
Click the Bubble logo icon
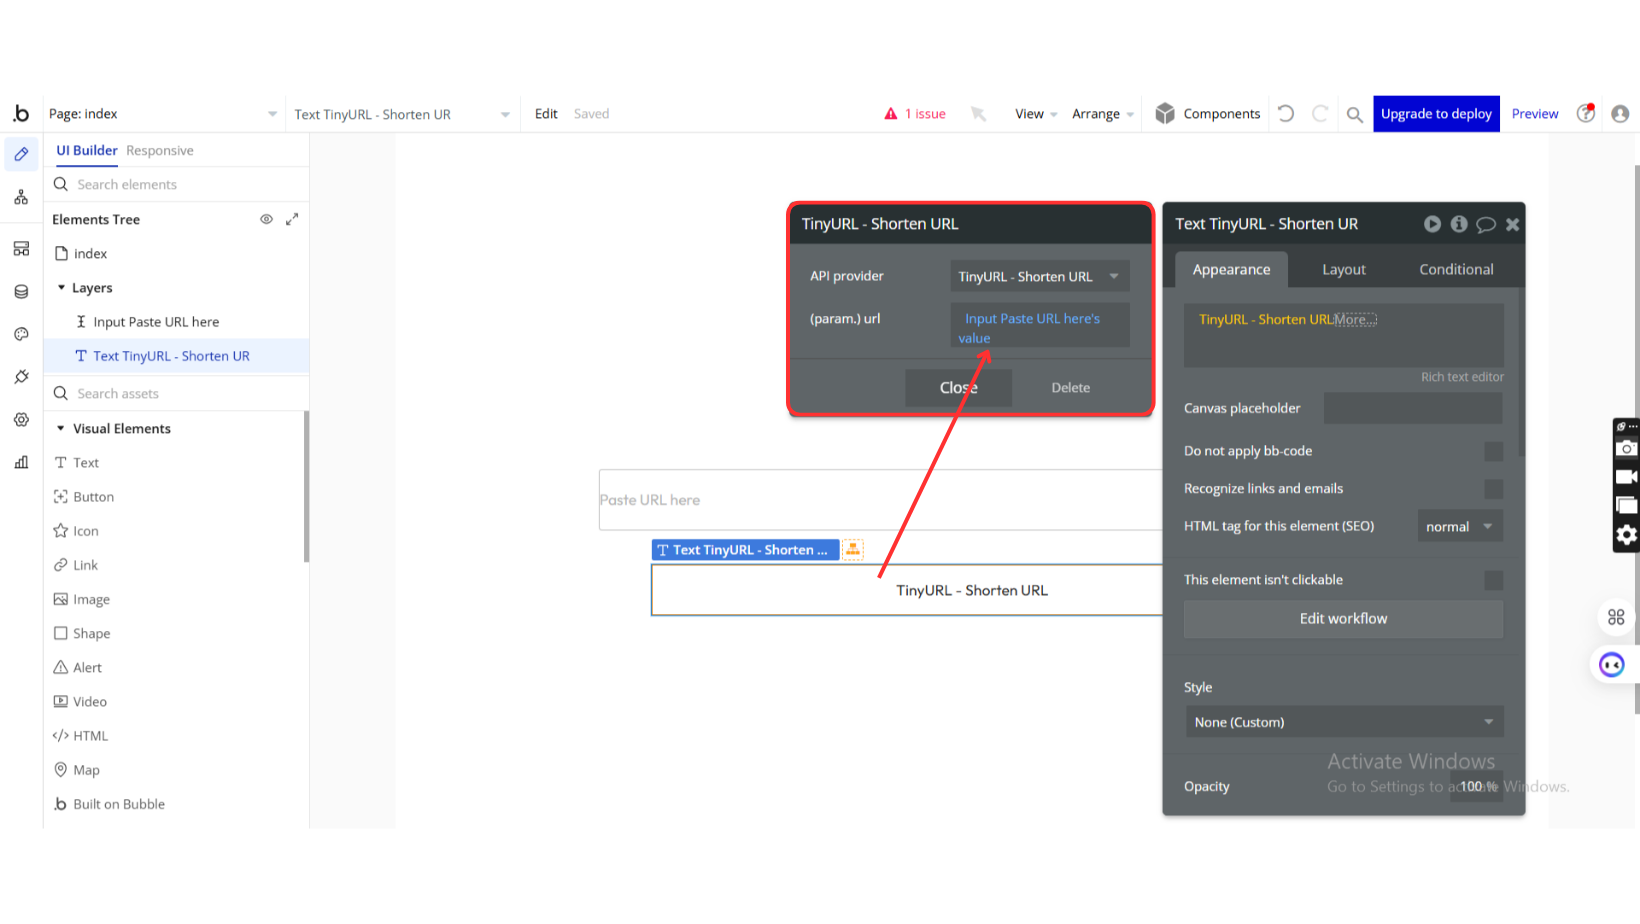pyautogui.click(x=21, y=113)
